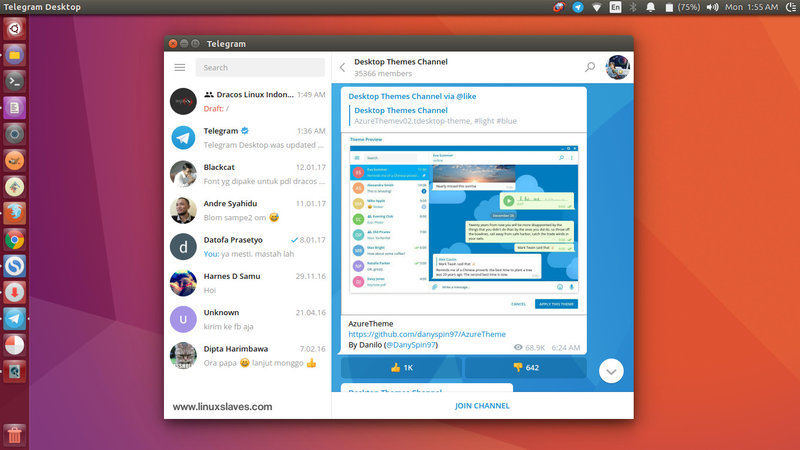Click the Search field in Telegram
Viewport: 800px width, 450px height.
pyautogui.click(x=260, y=67)
